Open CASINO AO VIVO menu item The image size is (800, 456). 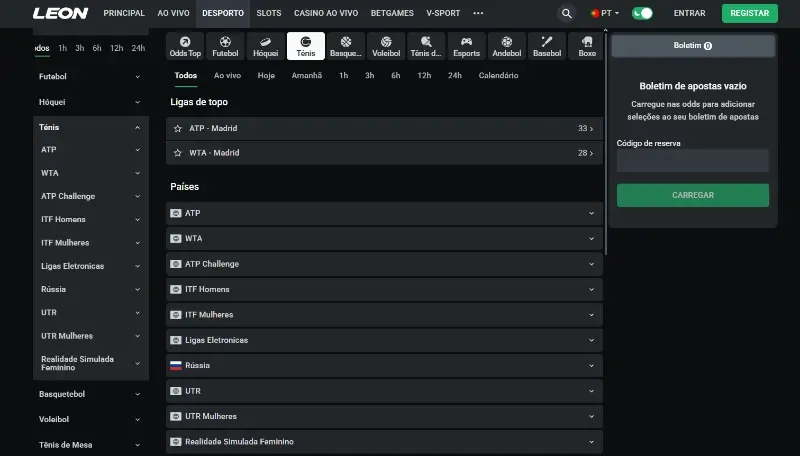[326, 13]
